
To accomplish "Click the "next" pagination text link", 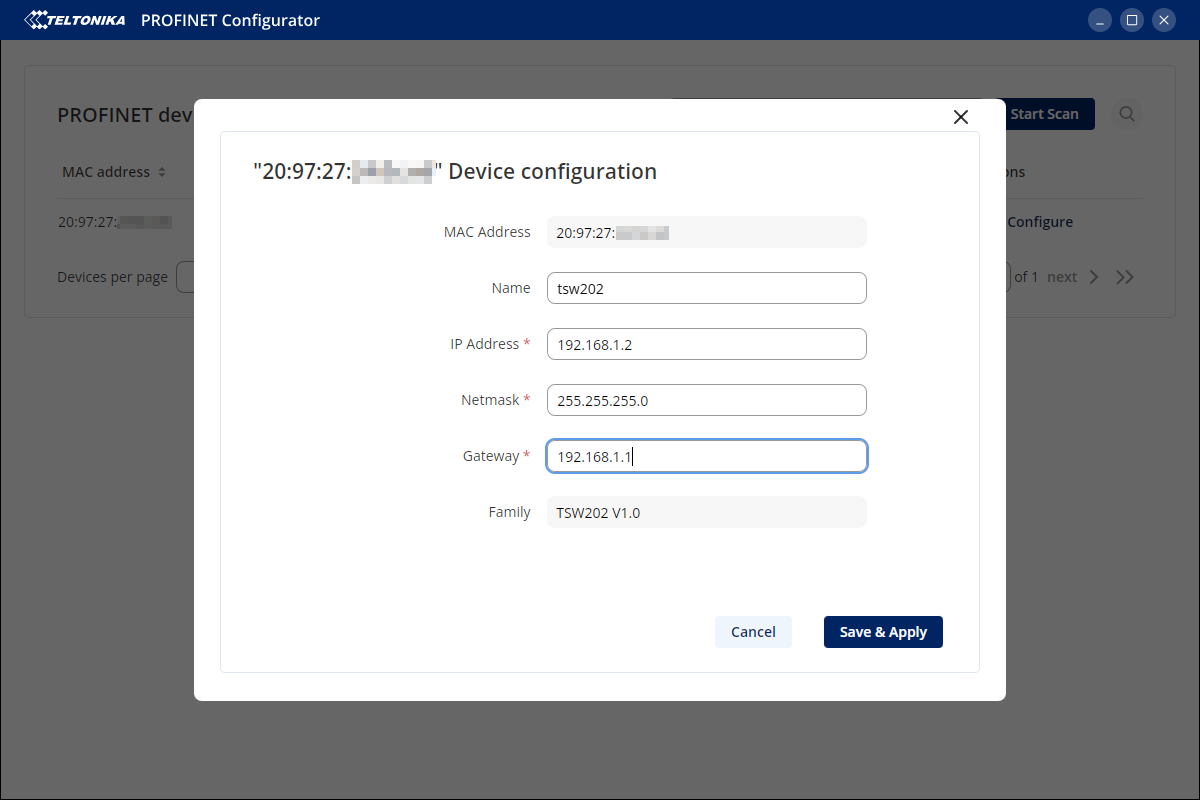I will 1062,277.
